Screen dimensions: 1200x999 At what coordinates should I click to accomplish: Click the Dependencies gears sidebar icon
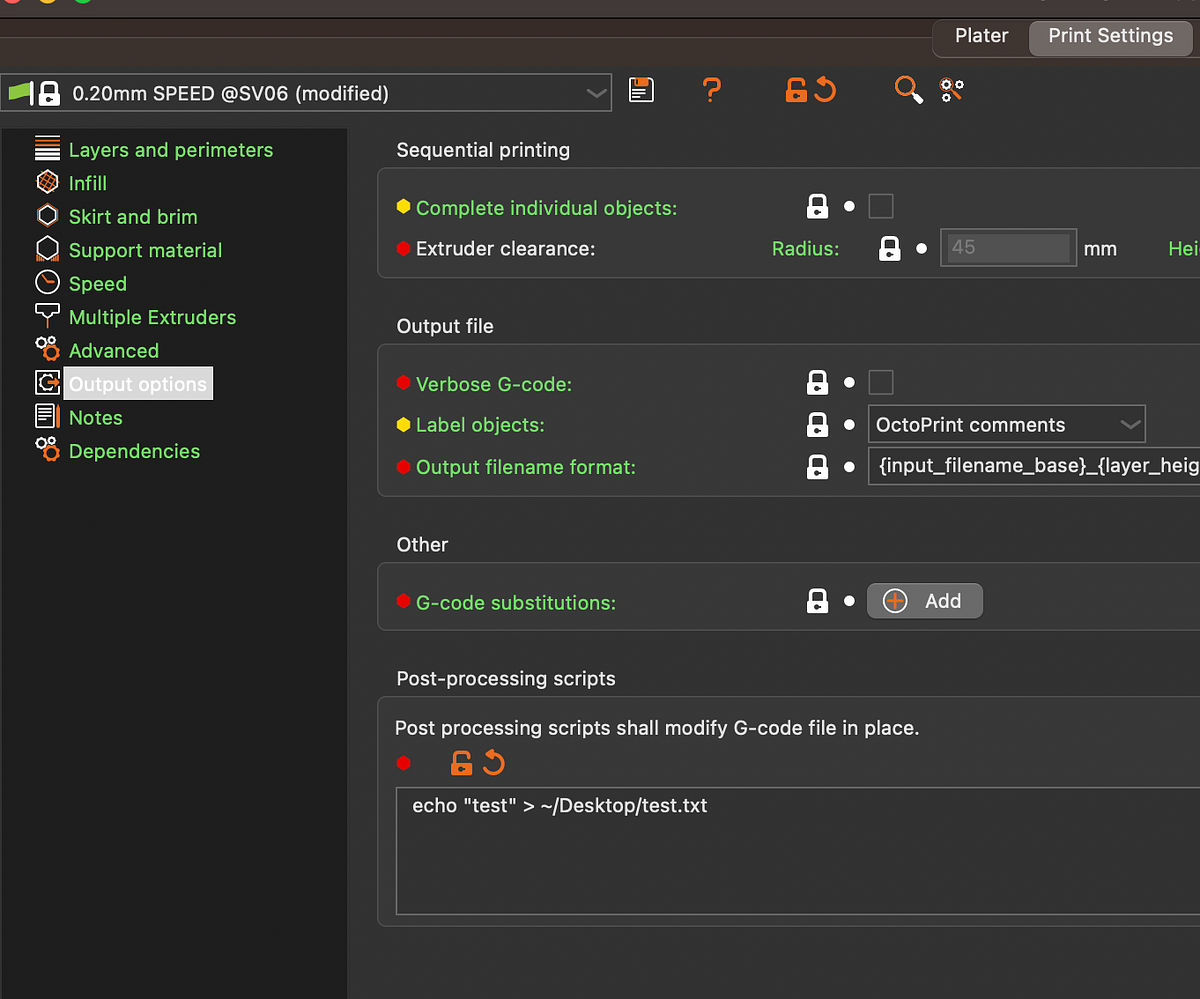47,451
